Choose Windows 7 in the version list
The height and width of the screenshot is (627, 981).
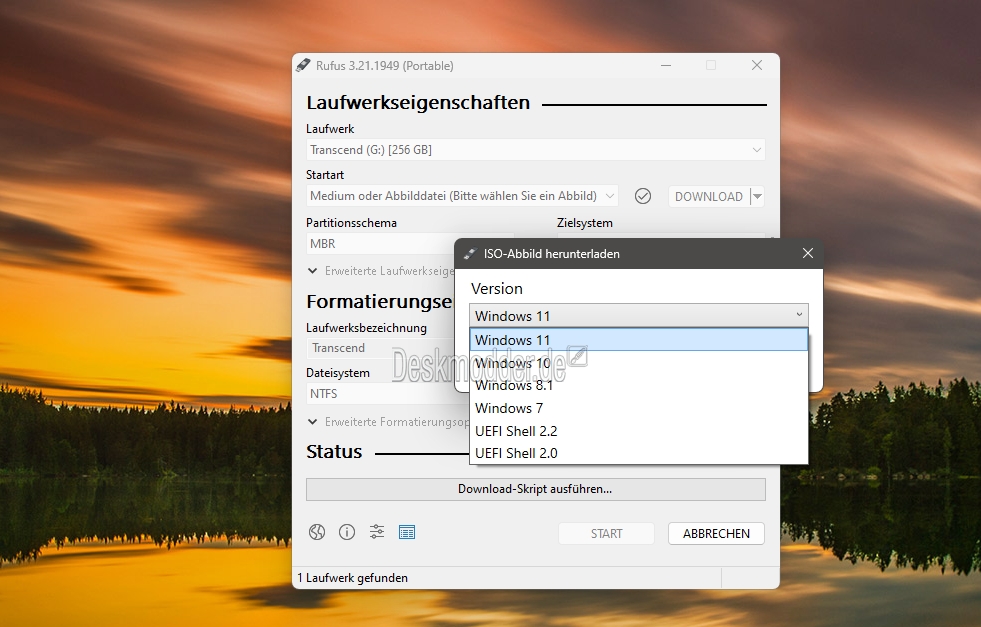click(639, 408)
